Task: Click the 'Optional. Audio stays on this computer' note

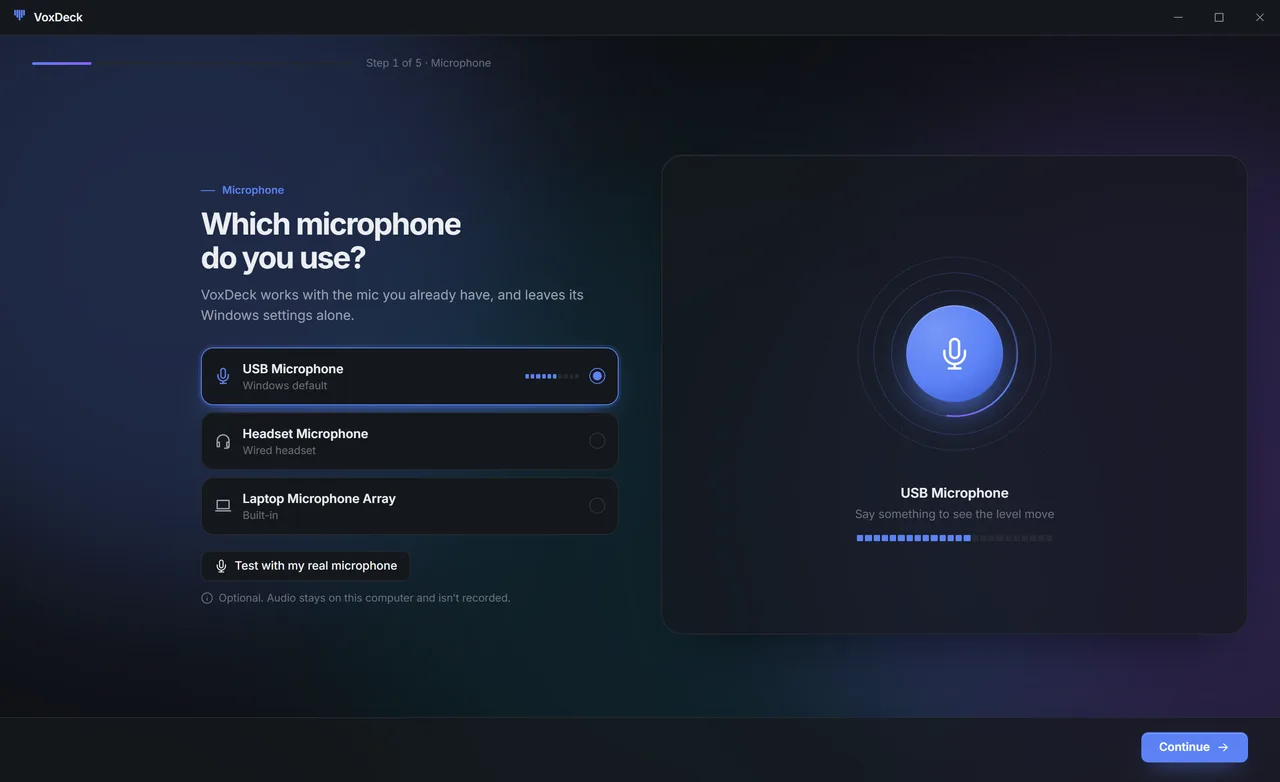Action: (364, 598)
